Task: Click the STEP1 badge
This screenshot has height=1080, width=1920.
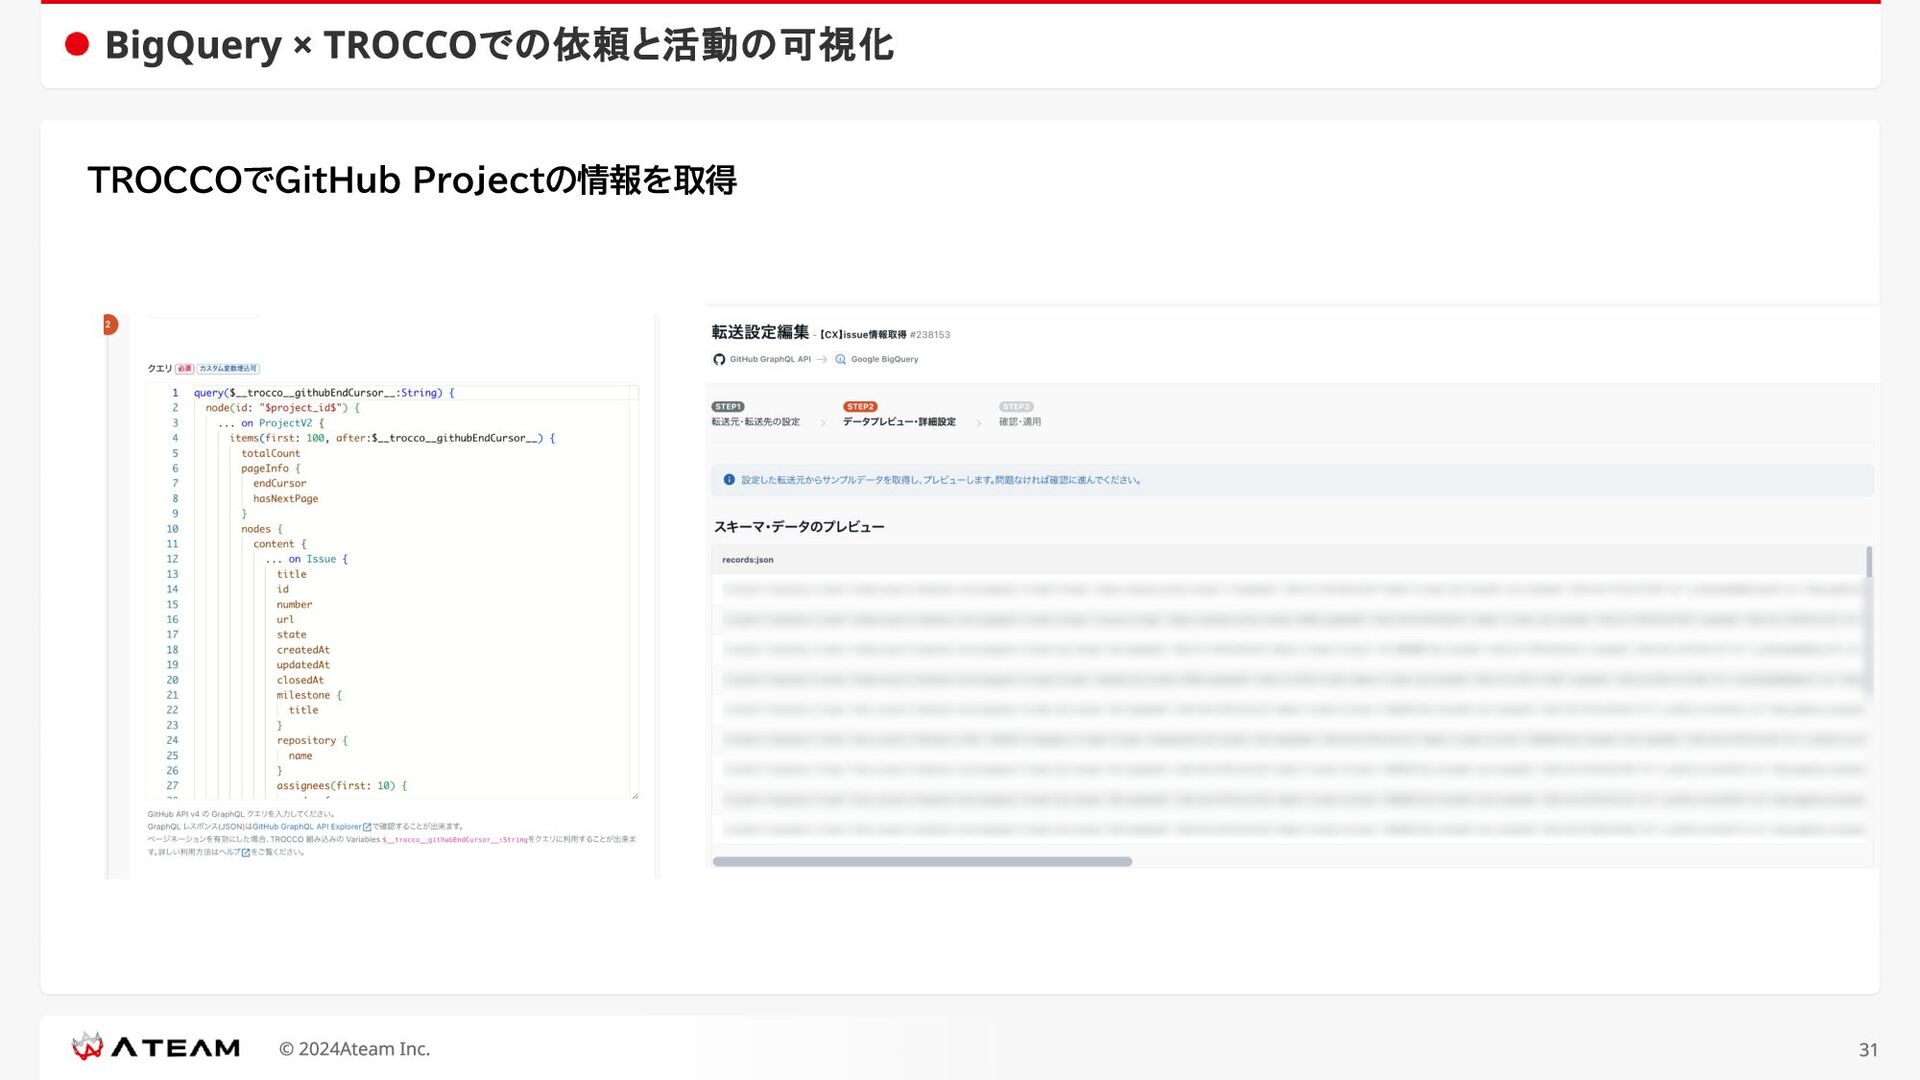Action: pos(728,407)
